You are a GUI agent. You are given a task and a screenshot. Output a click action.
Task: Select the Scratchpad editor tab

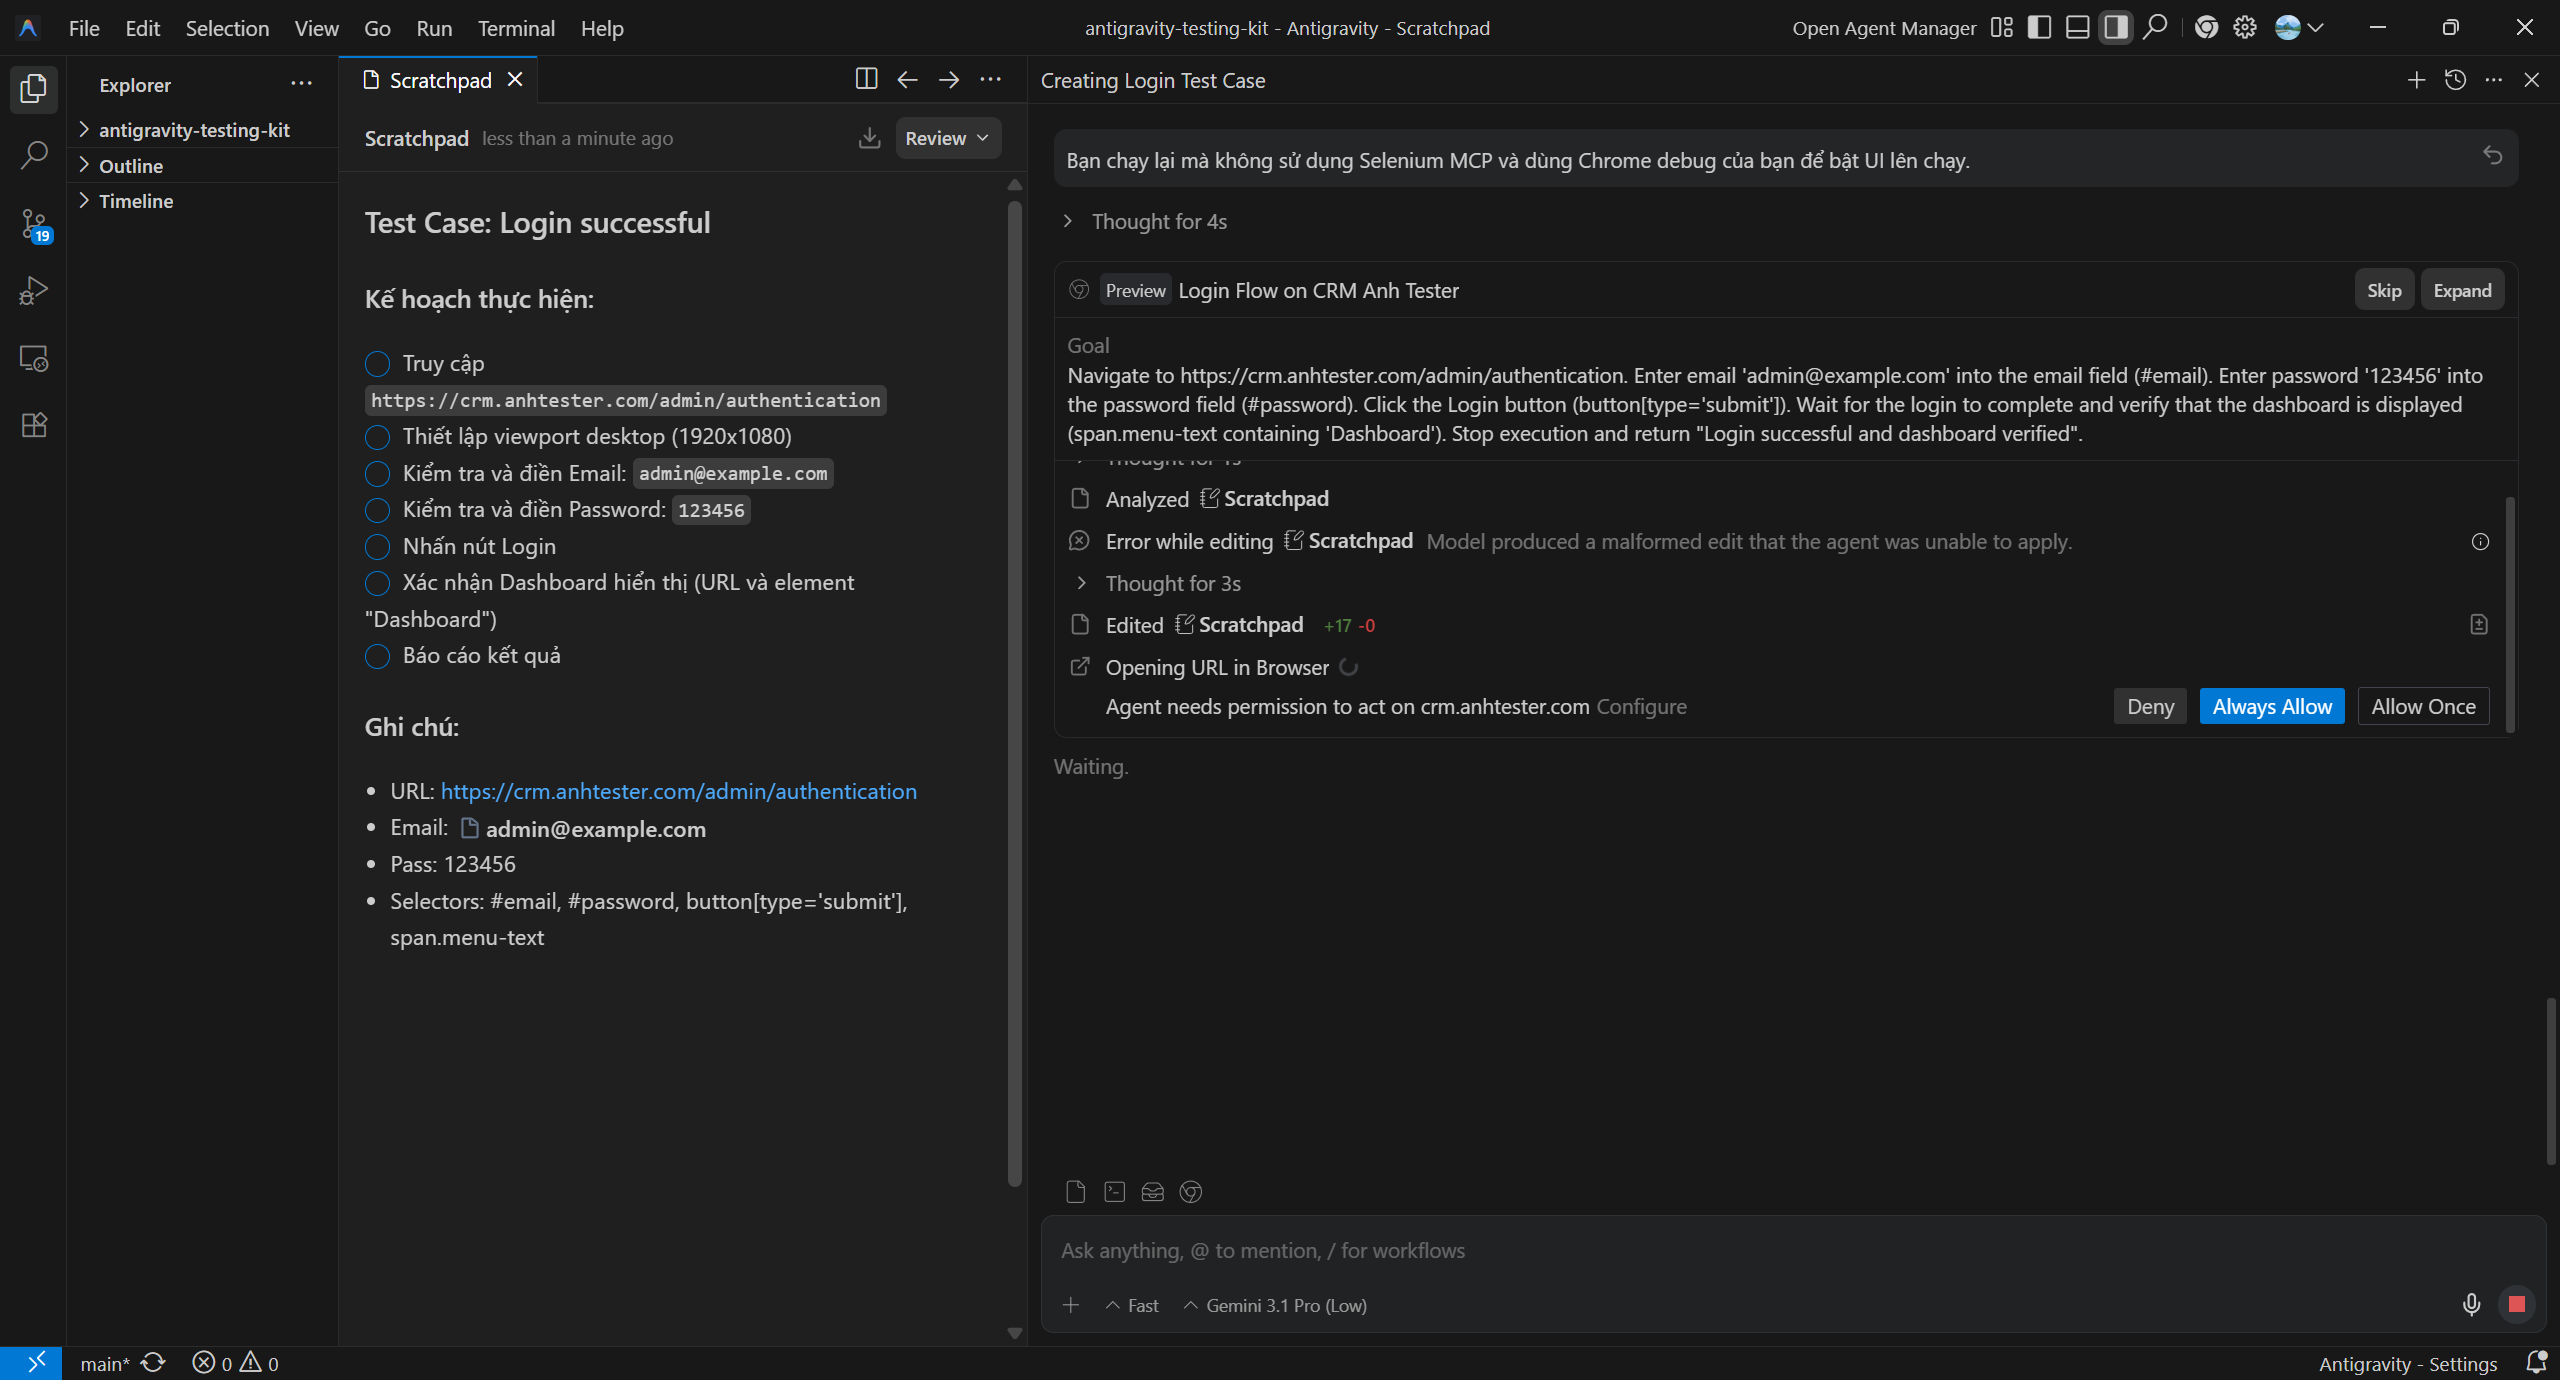[x=439, y=80]
